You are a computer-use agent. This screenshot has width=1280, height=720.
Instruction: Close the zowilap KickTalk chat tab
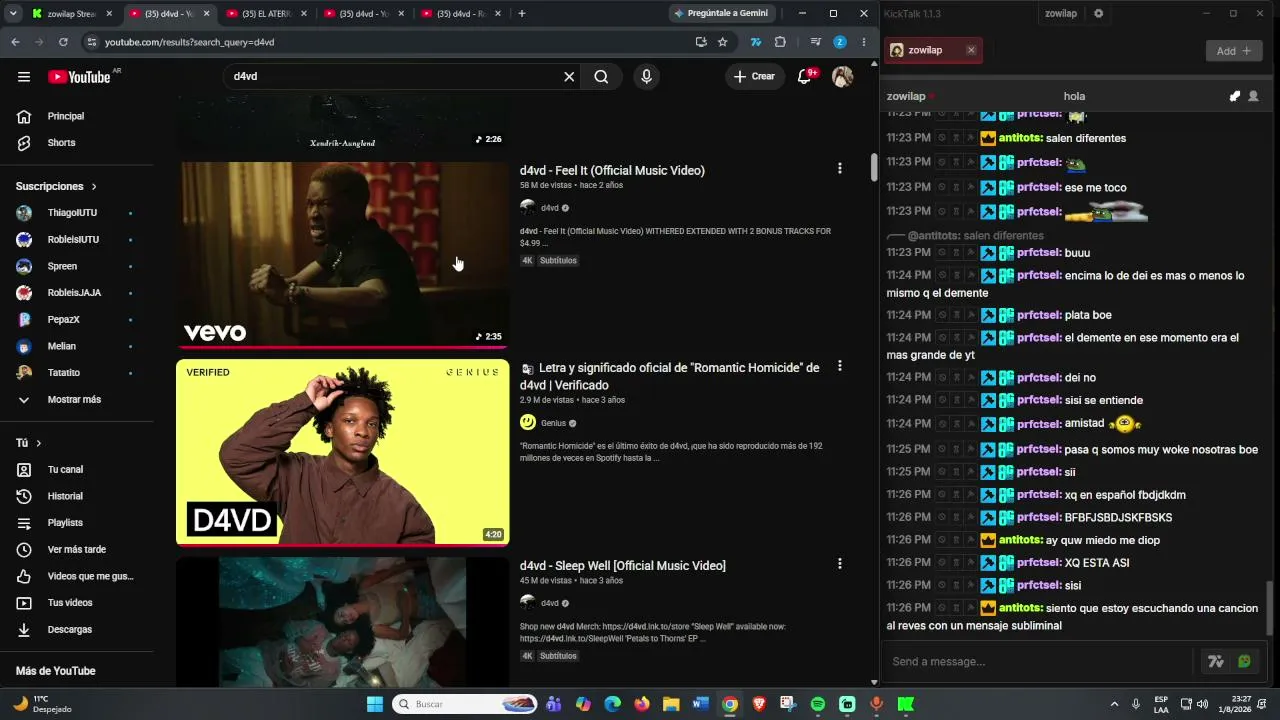[x=971, y=50]
